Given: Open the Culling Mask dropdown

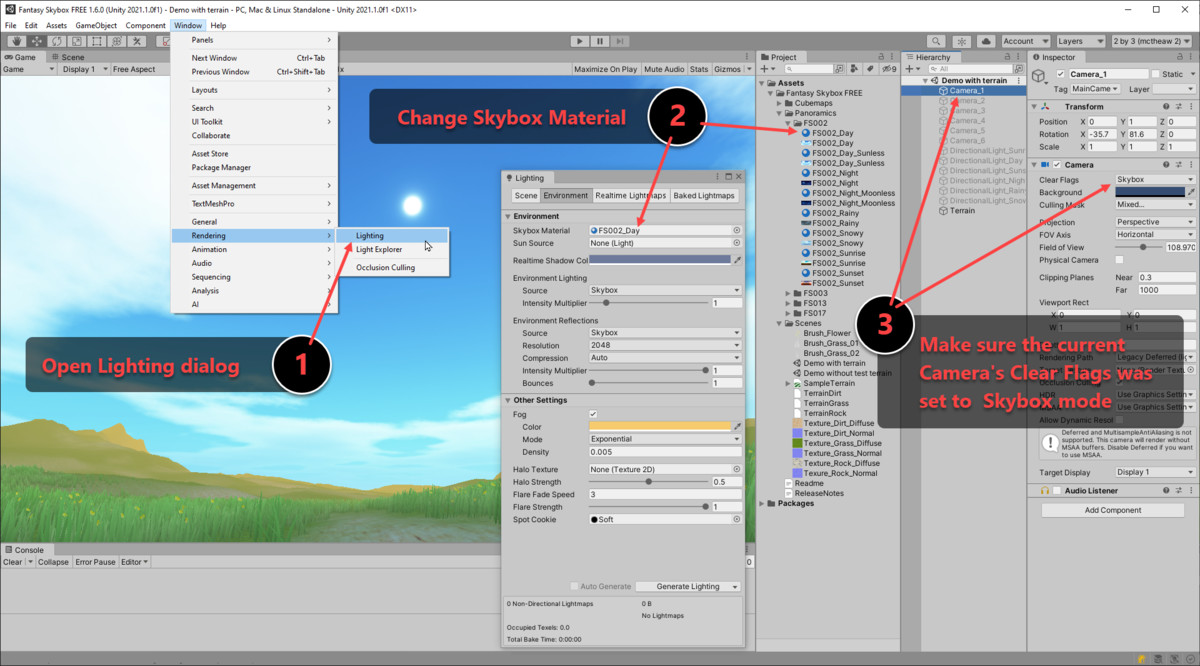Looking at the screenshot, I should tap(1154, 204).
